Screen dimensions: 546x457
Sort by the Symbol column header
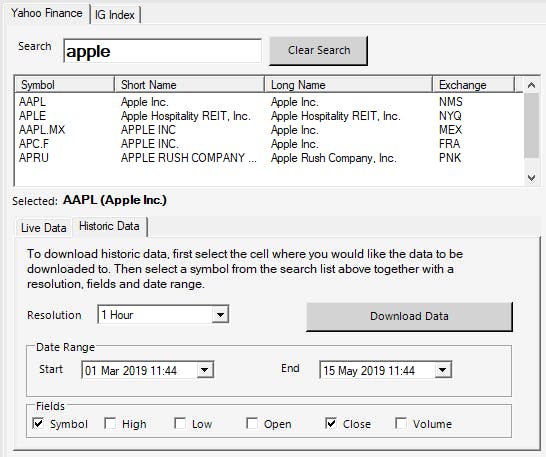click(64, 85)
